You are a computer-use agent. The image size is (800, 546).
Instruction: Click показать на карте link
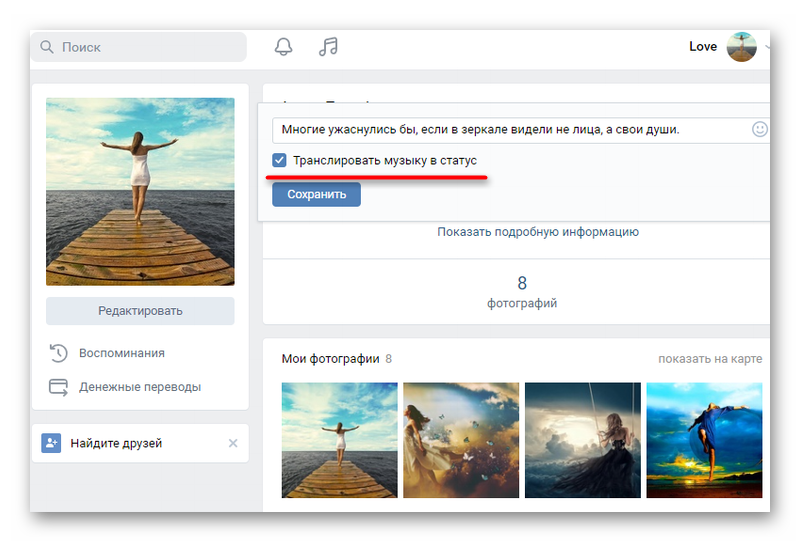click(710, 359)
